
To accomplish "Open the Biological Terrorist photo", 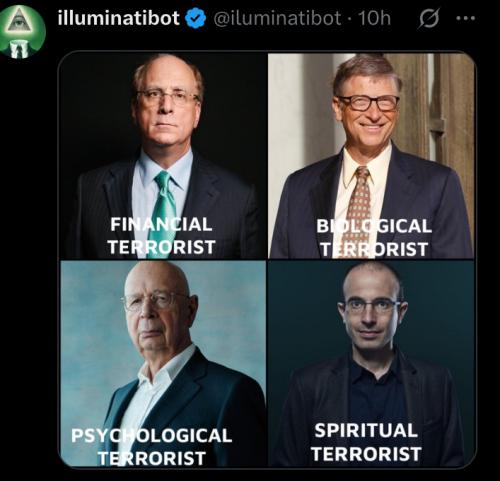I will (371, 155).
